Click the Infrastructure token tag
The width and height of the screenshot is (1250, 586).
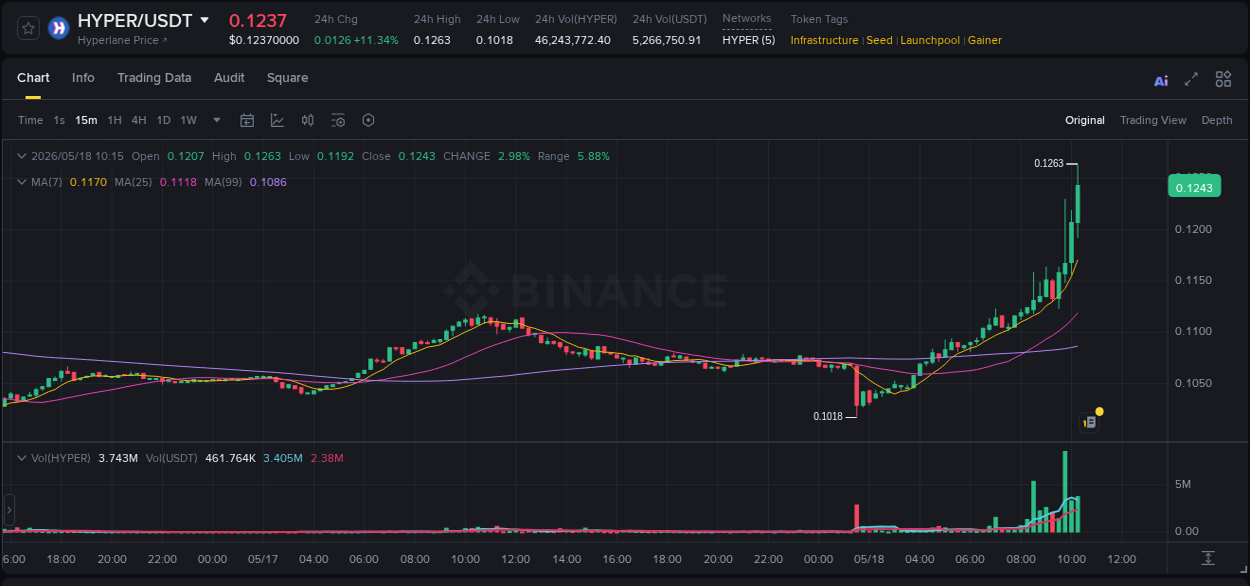pos(824,40)
